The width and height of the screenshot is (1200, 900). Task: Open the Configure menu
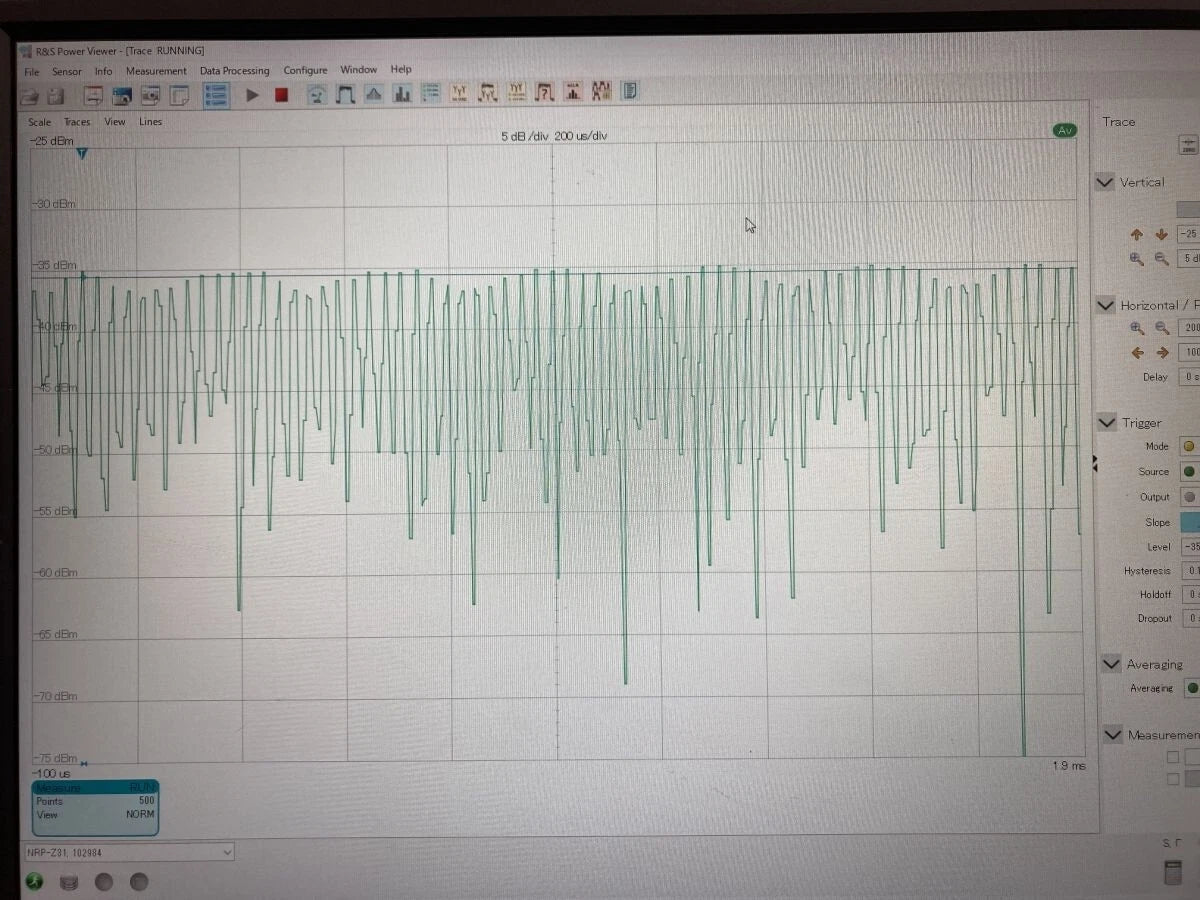click(x=305, y=70)
